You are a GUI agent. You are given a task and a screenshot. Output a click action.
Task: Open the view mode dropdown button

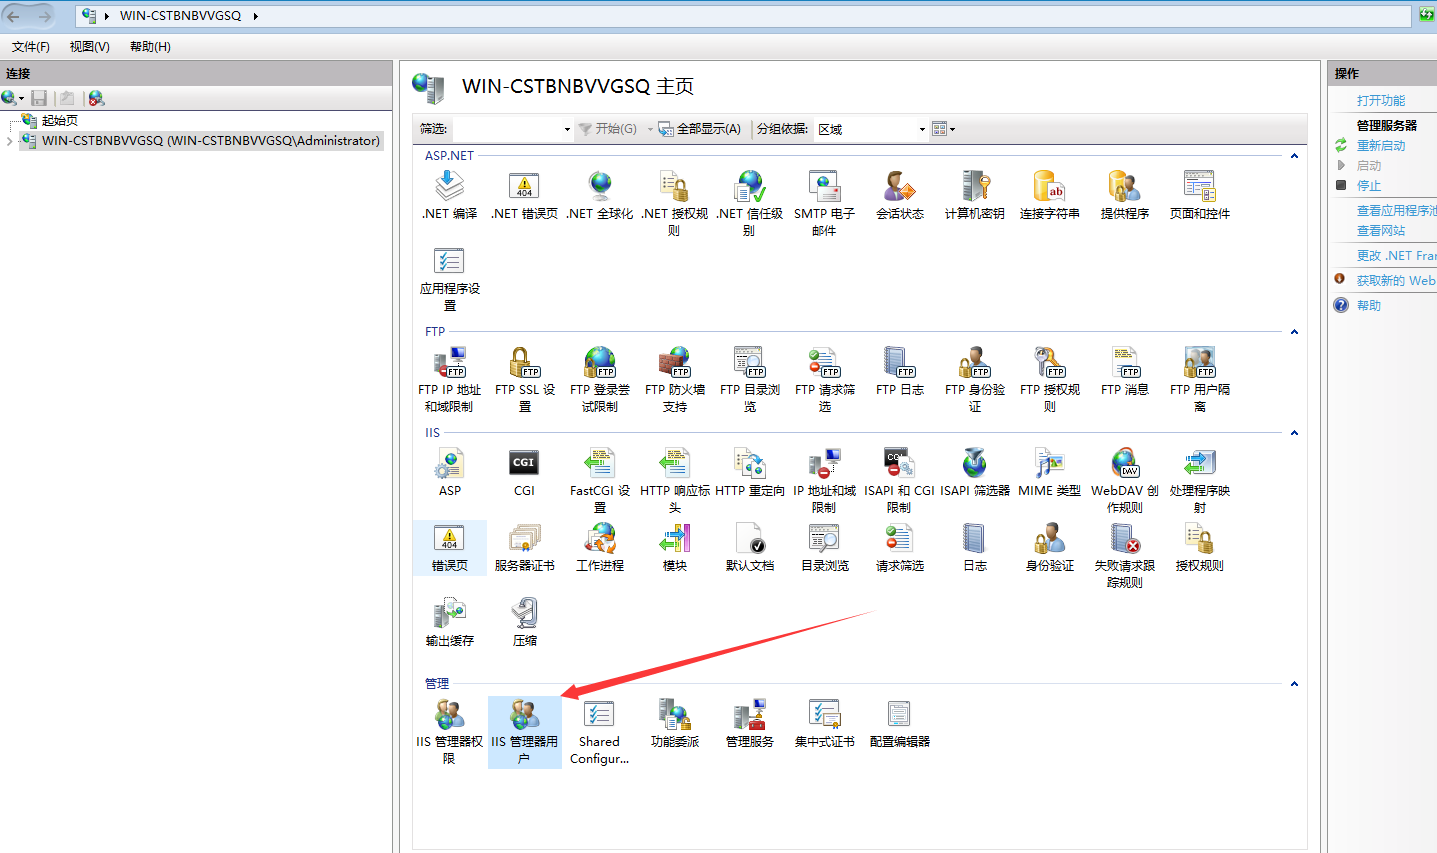click(x=944, y=129)
